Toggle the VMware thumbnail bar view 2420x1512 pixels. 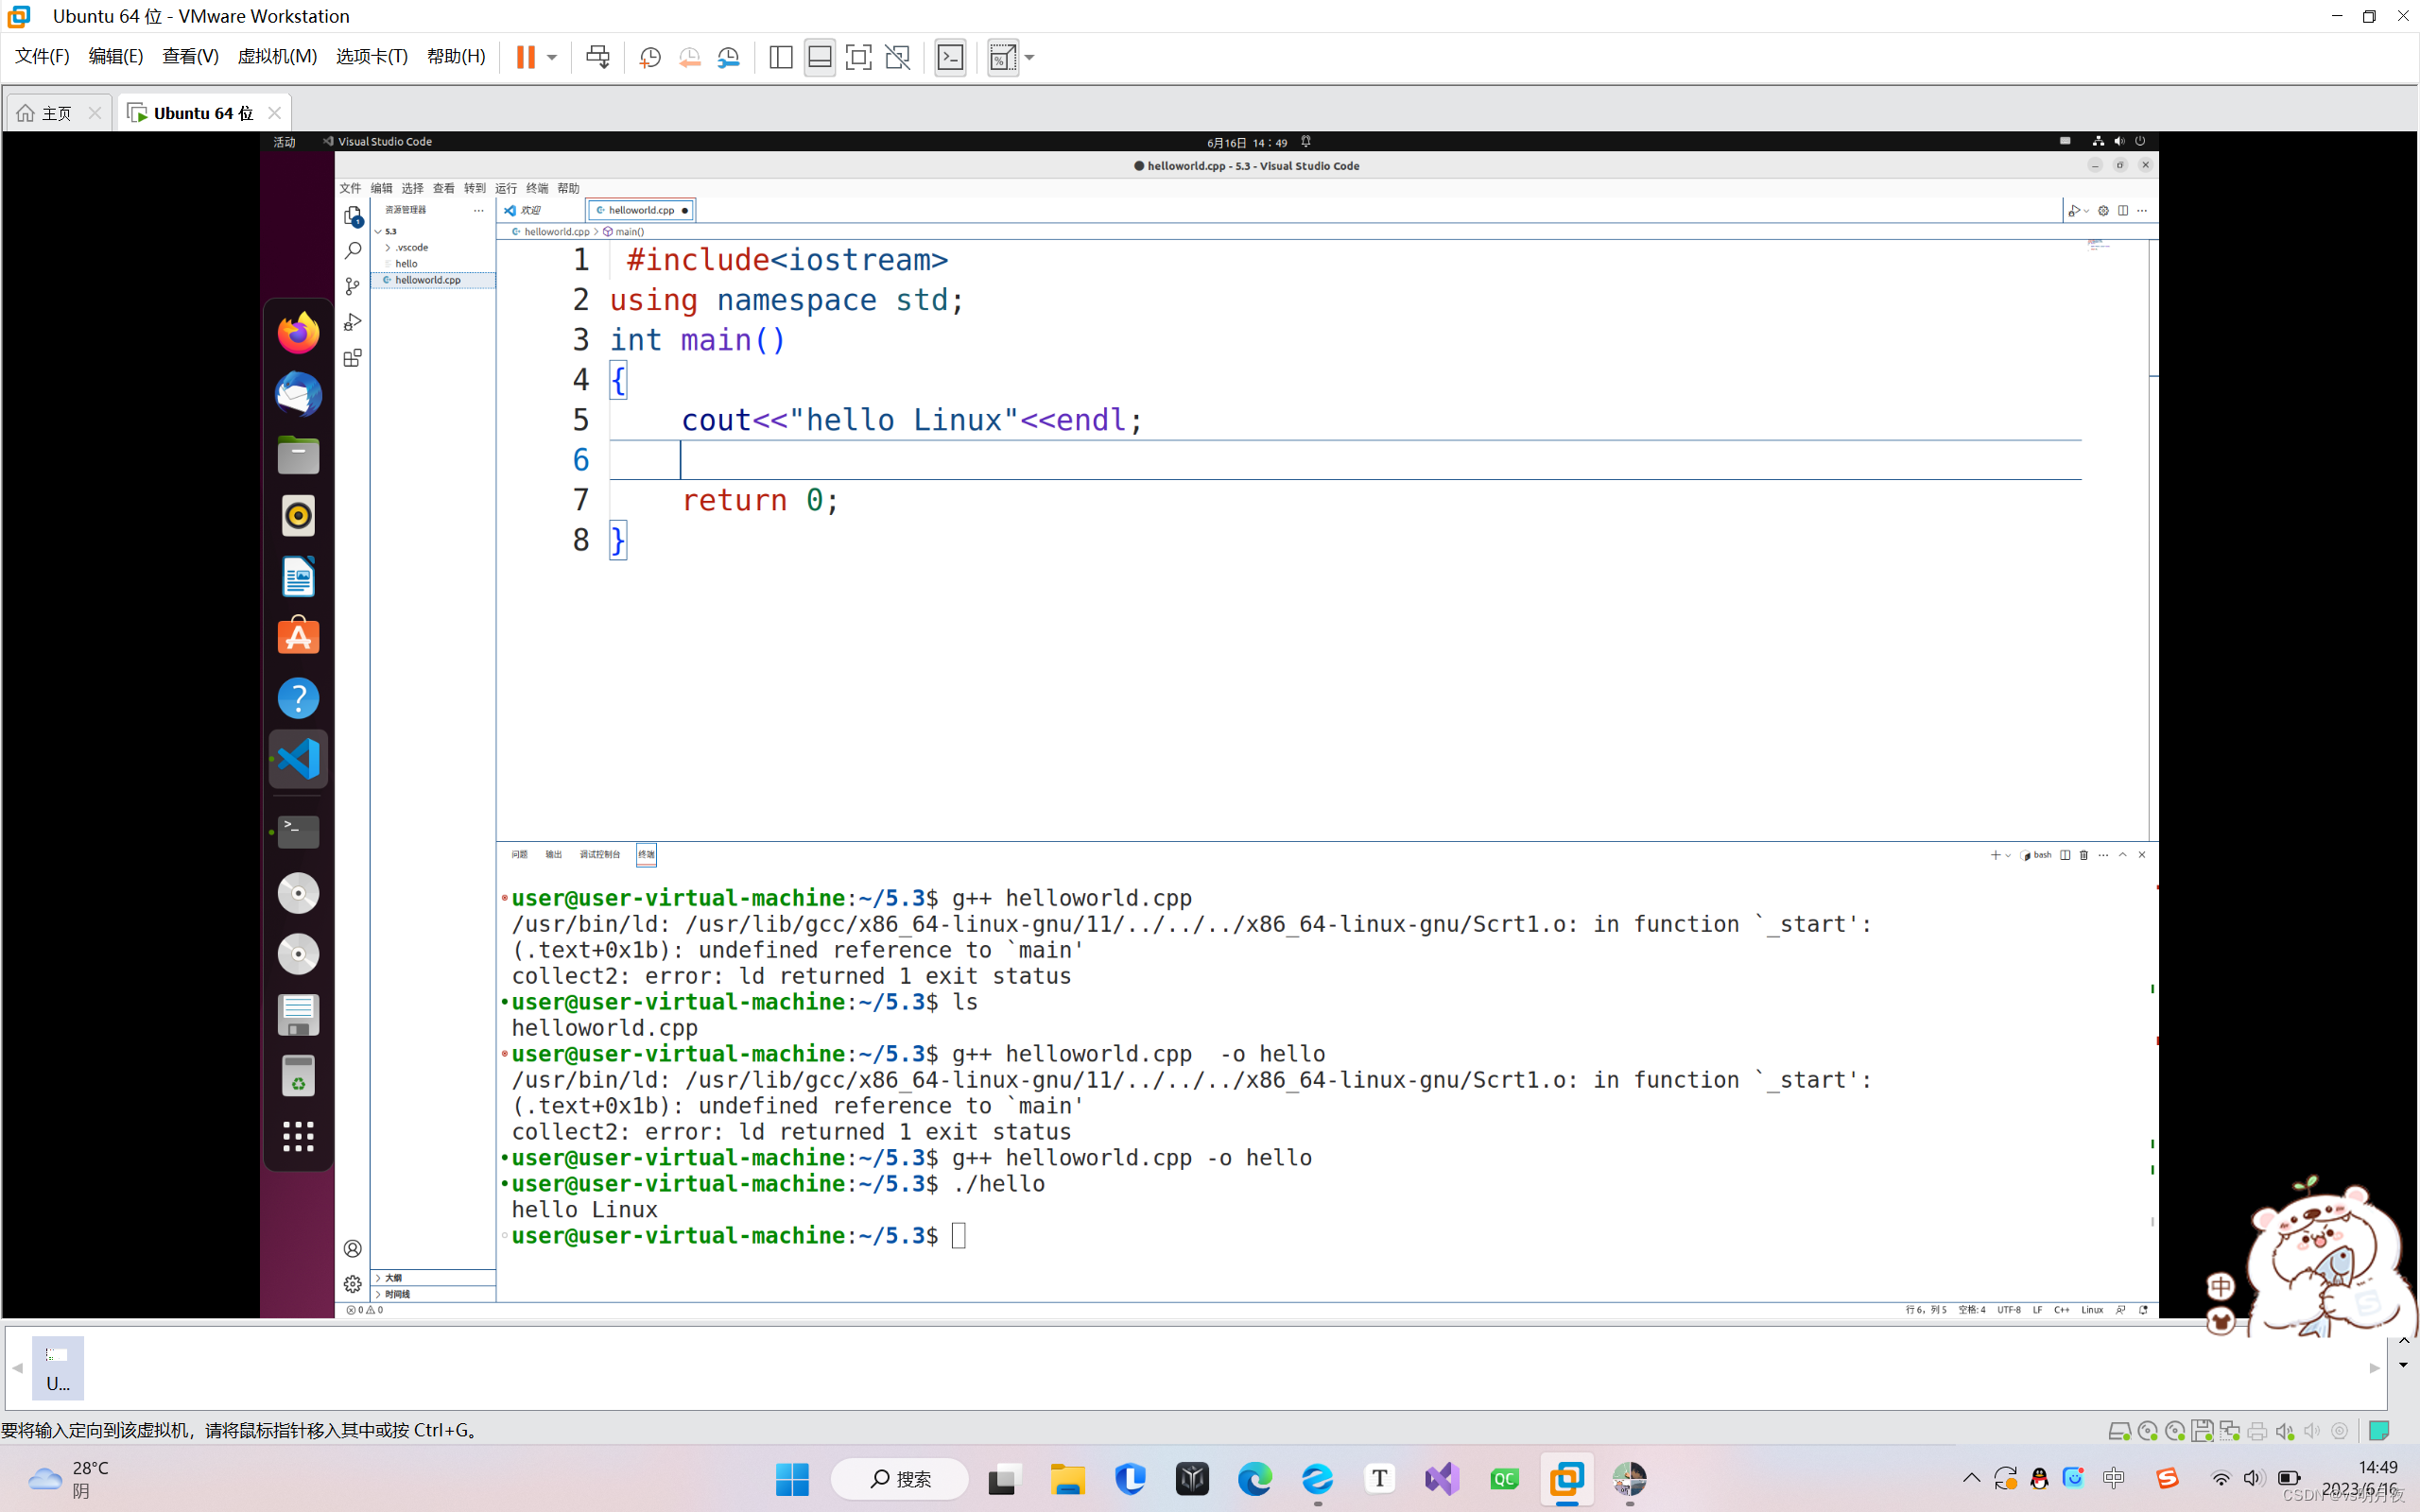coord(819,57)
